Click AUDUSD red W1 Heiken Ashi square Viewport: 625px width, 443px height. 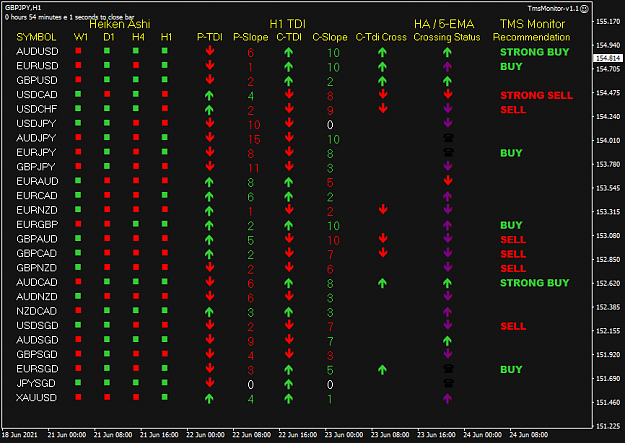point(78,51)
